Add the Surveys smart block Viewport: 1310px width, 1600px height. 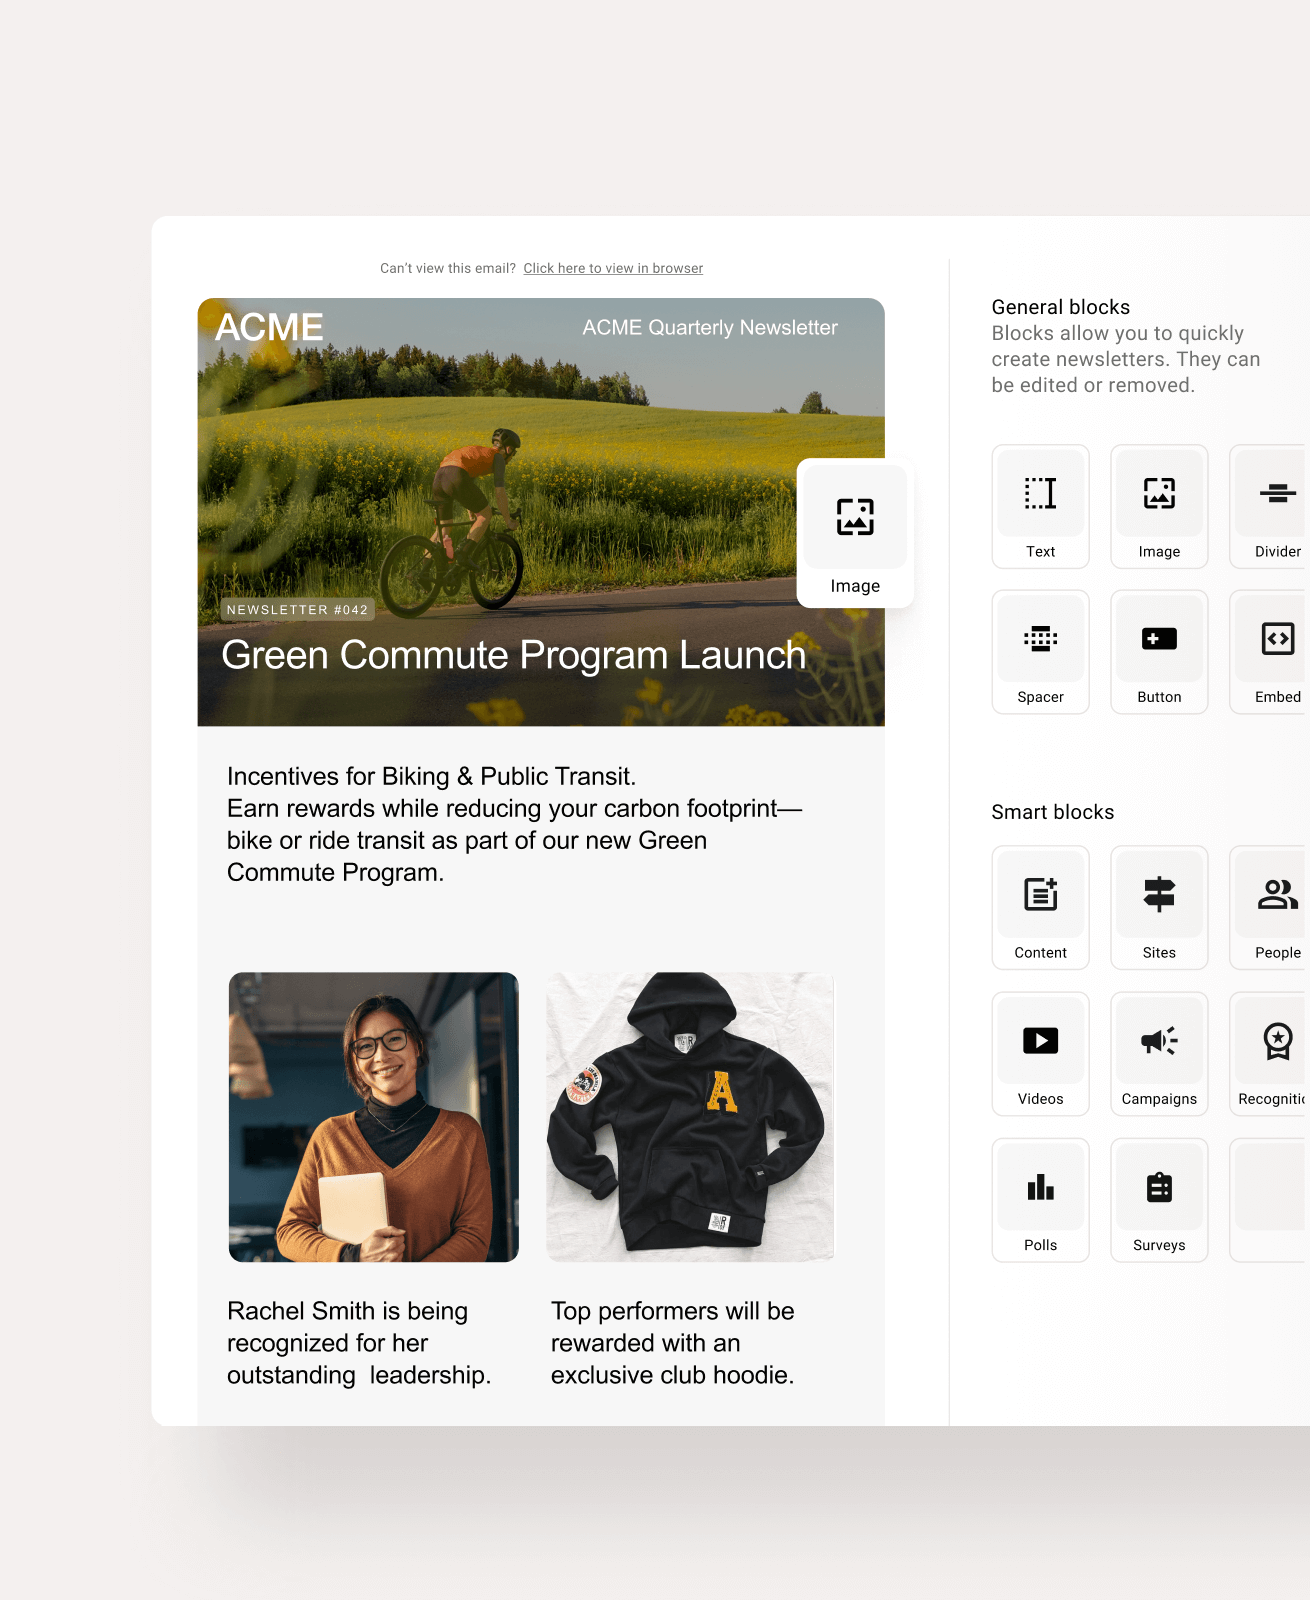point(1159,1199)
